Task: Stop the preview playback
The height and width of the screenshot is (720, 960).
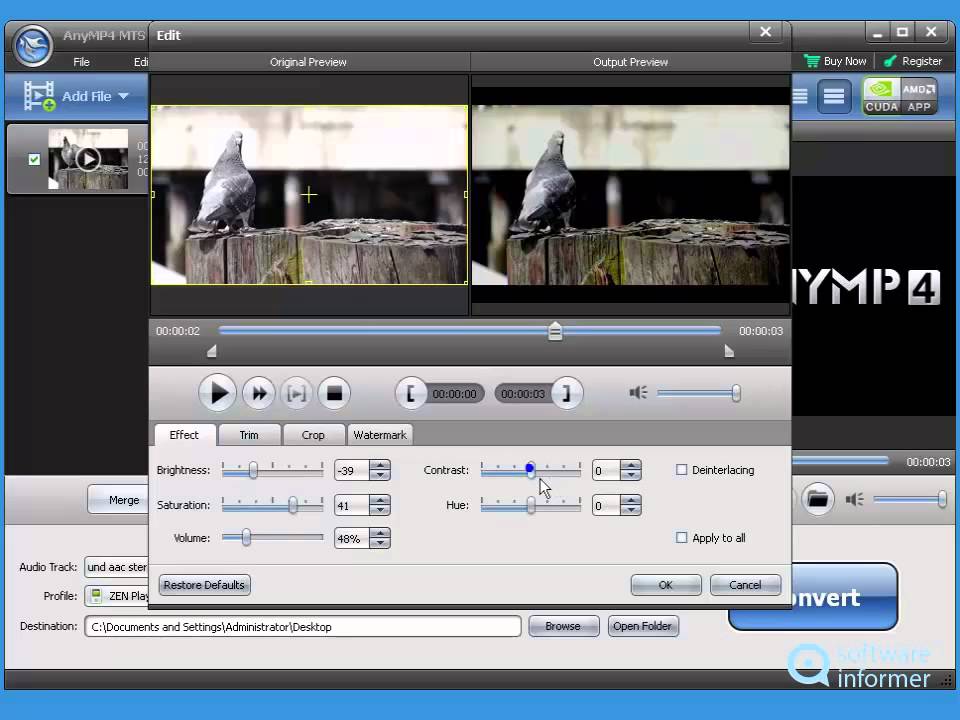Action: 334,393
